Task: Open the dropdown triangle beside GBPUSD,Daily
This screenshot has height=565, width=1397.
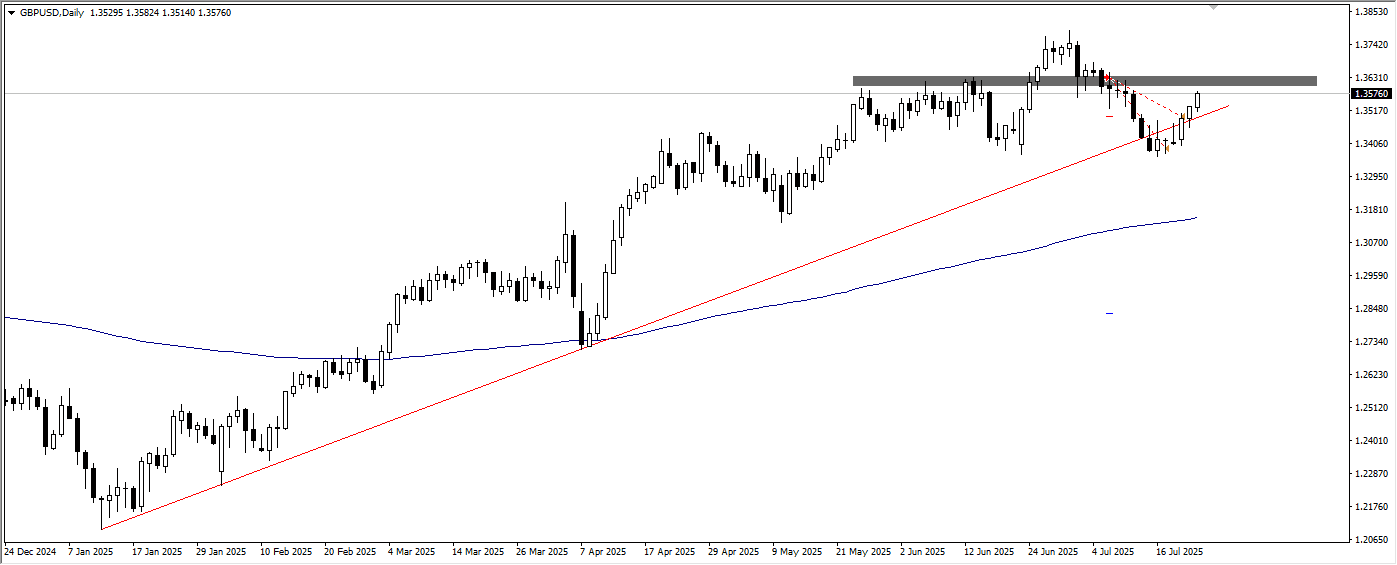Action: [11, 13]
